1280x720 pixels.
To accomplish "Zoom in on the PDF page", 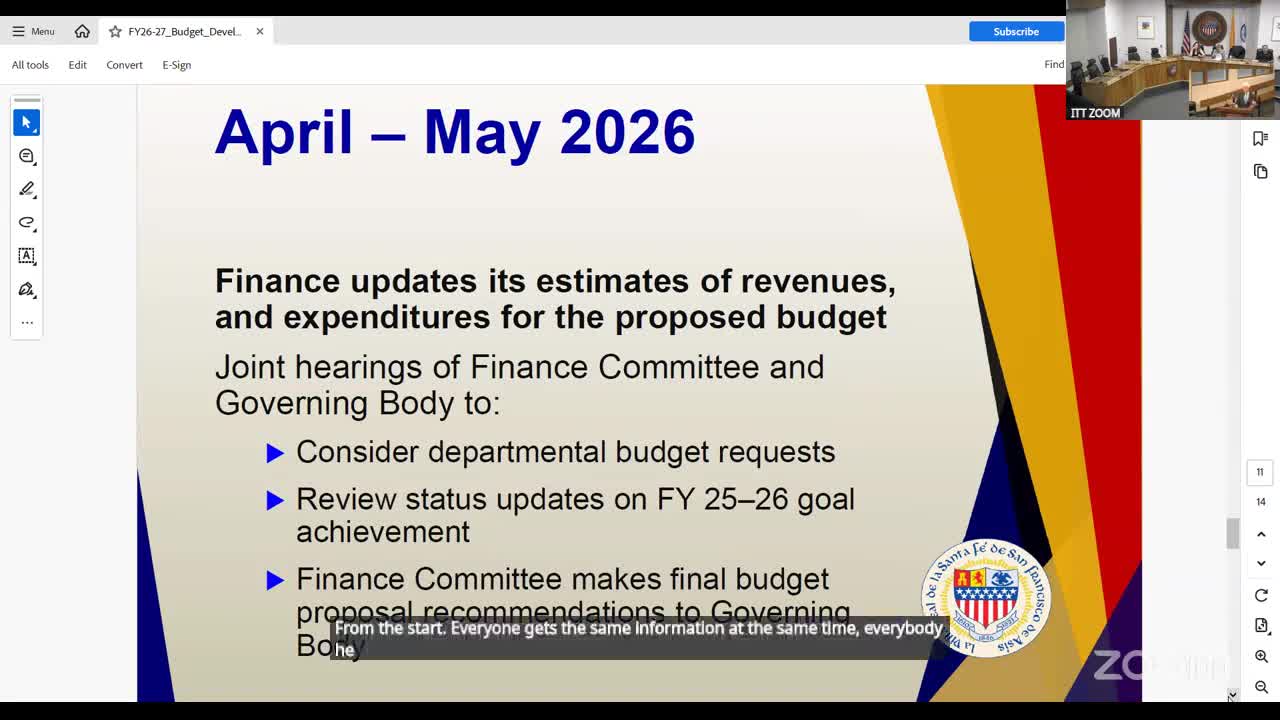I will (1261, 655).
